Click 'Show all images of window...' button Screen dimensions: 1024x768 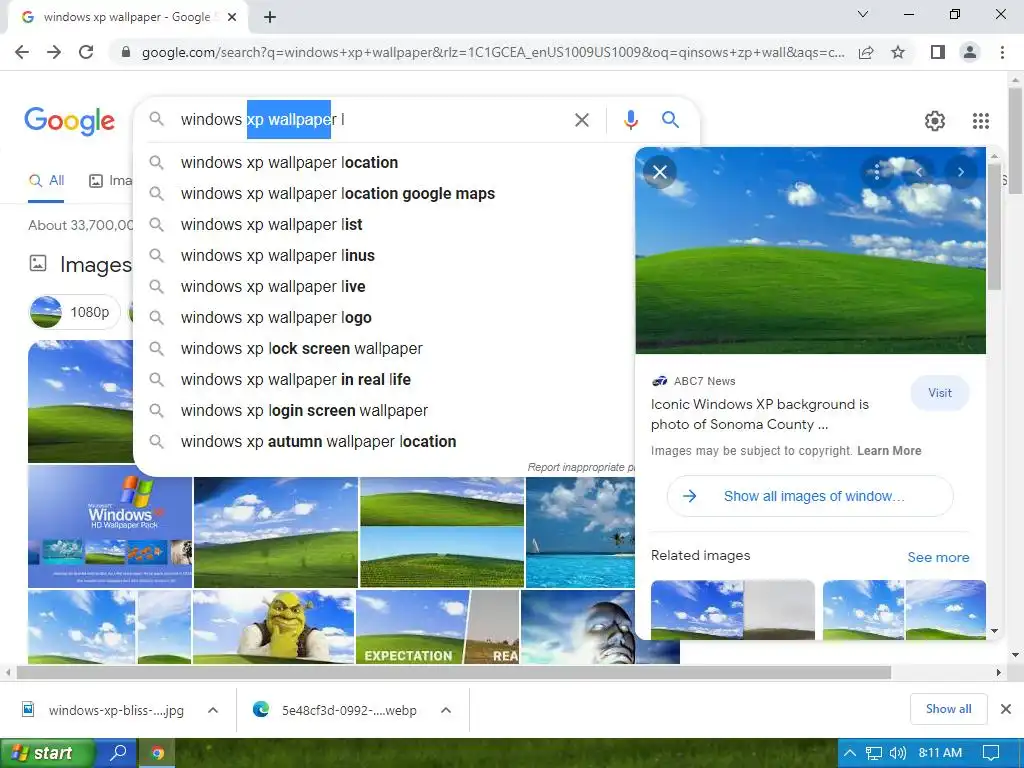click(810, 496)
